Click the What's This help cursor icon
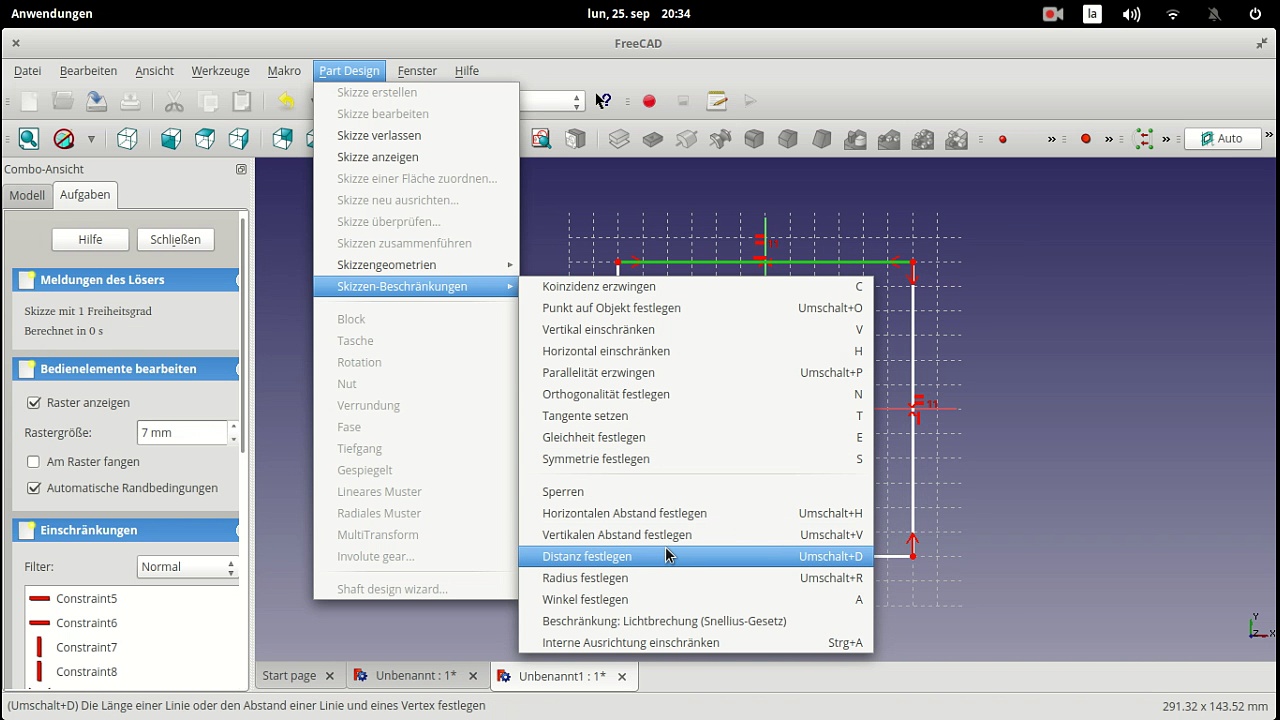Viewport: 1280px width, 720px height. (x=603, y=101)
